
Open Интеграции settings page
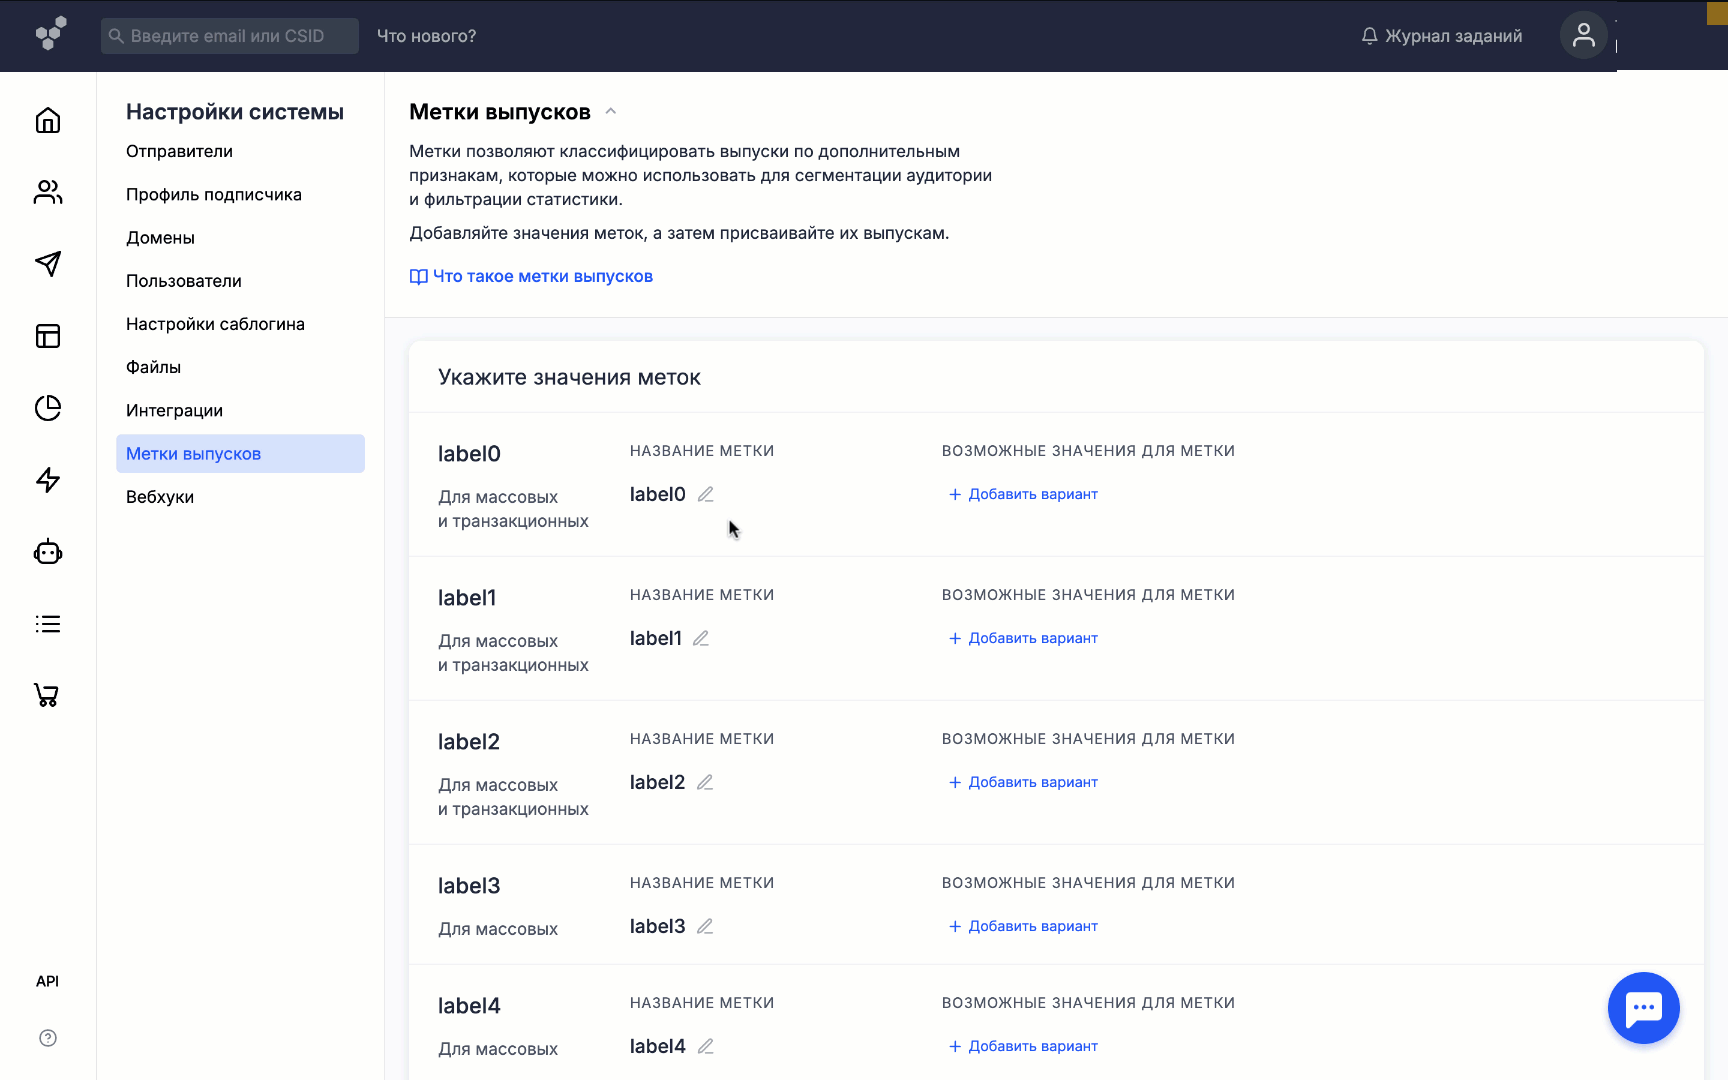tap(174, 410)
